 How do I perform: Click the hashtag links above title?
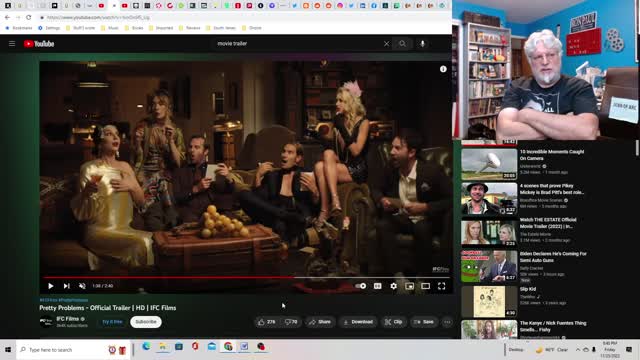pos(64,300)
